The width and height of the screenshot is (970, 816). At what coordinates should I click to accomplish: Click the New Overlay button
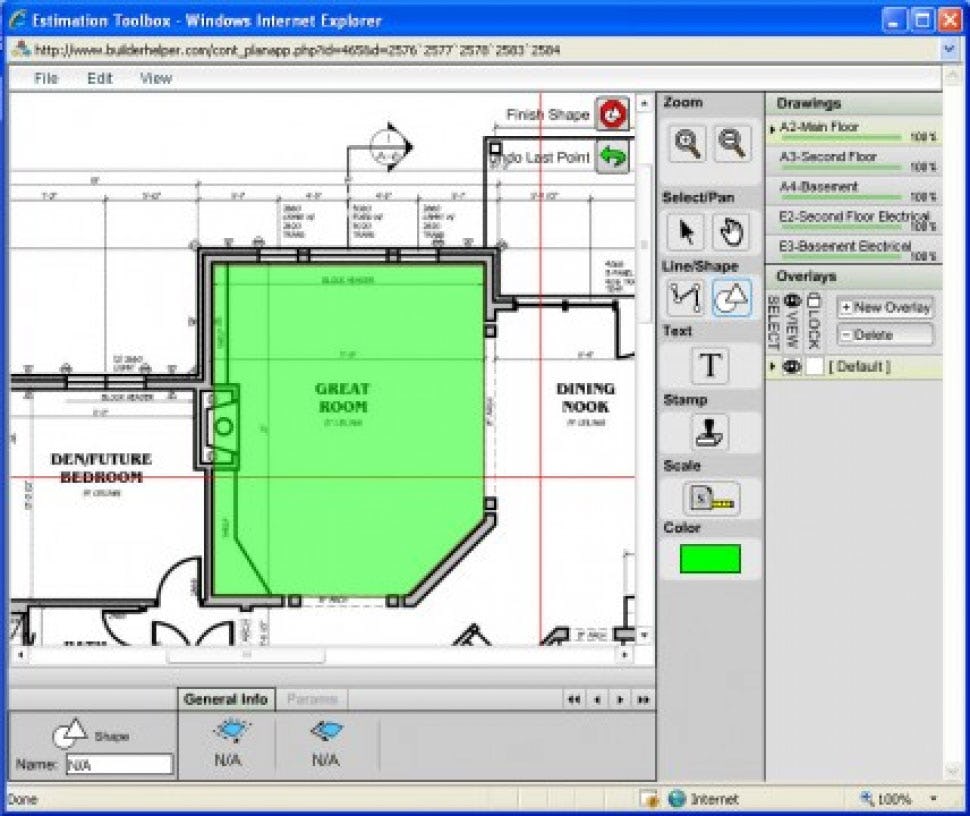coord(886,307)
